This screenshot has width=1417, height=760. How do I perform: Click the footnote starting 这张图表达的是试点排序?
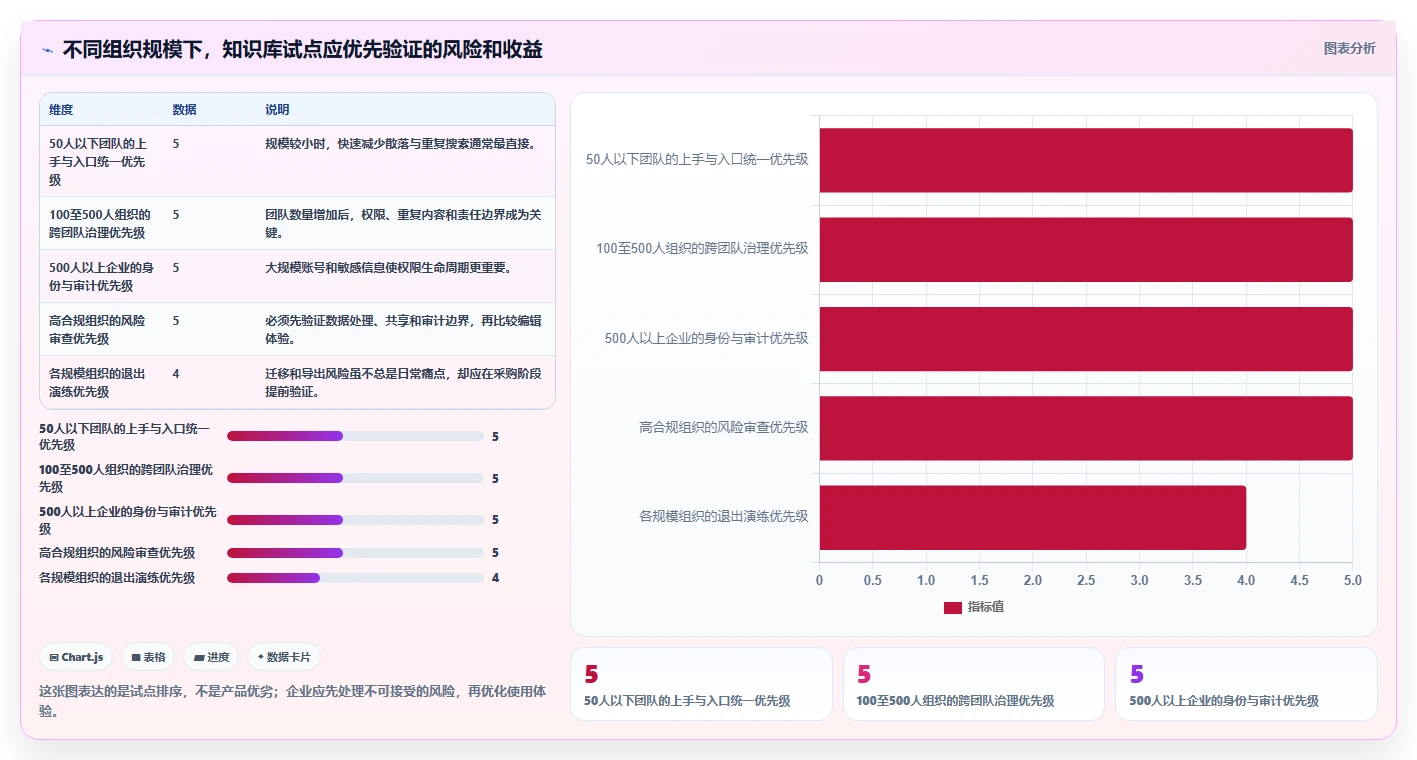(x=293, y=701)
